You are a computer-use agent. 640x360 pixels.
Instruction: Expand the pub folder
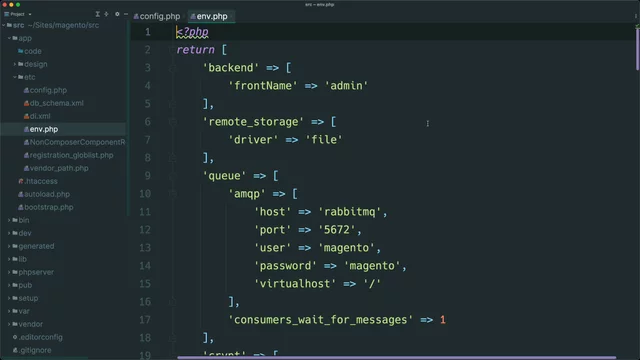pyautogui.click(x=9, y=285)
